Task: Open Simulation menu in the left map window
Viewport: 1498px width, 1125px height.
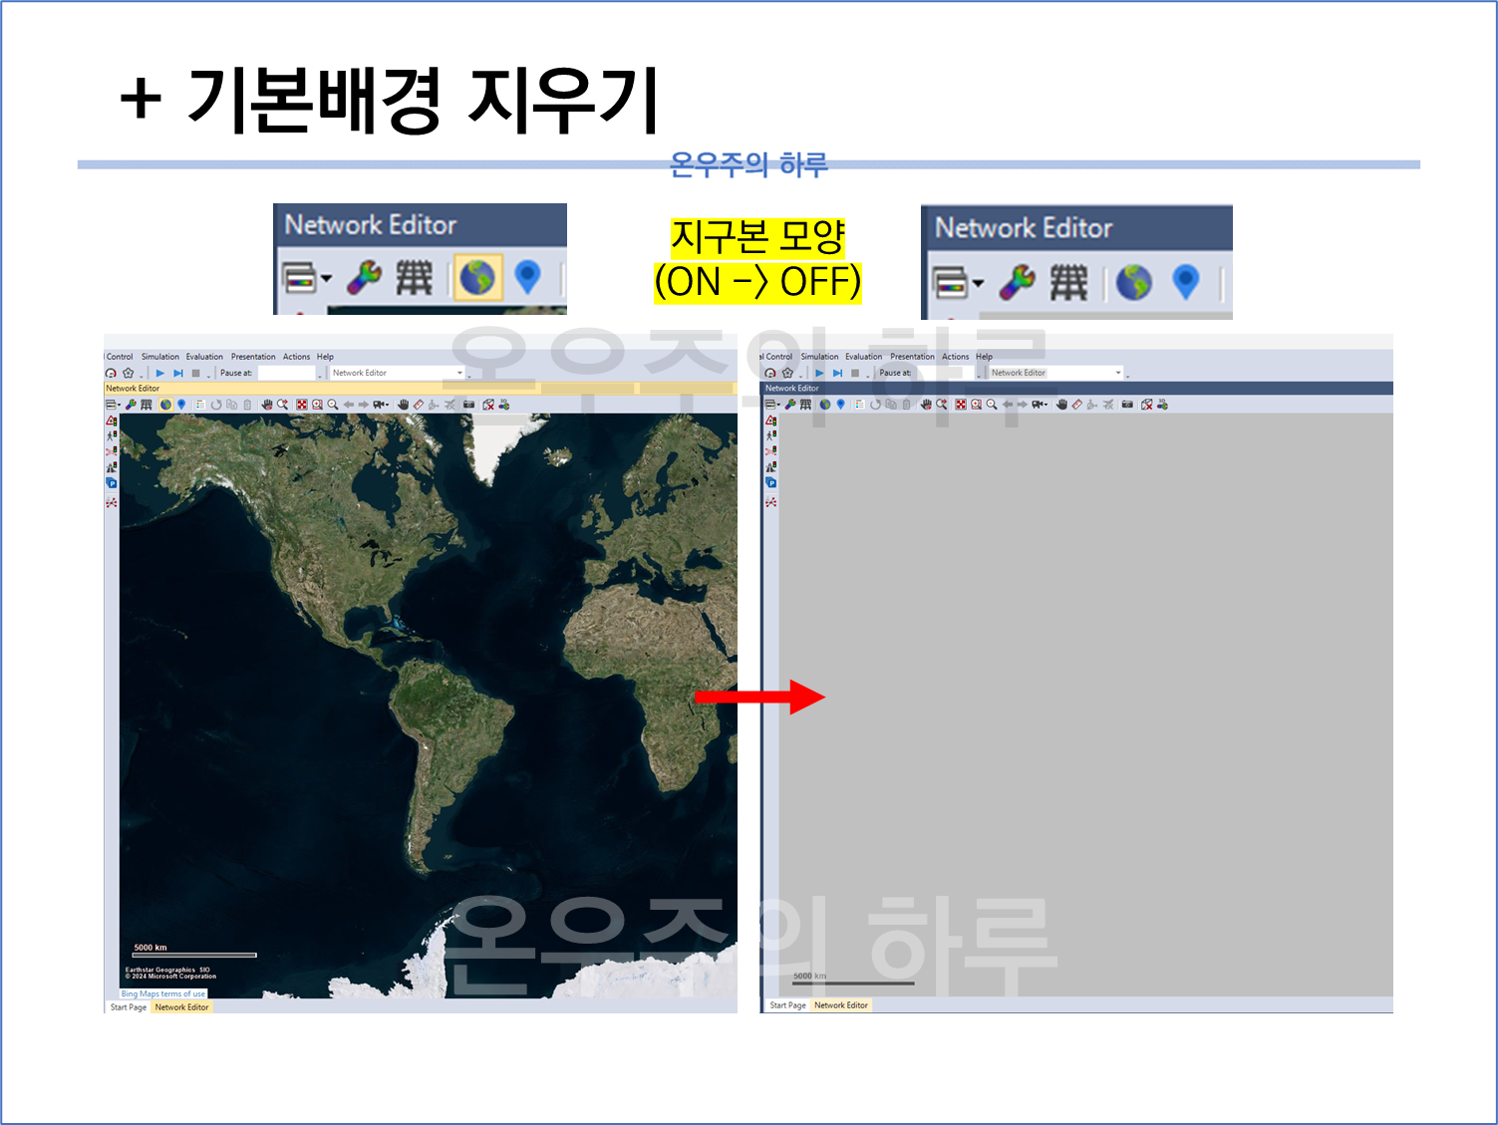Action: click(160, 357)
